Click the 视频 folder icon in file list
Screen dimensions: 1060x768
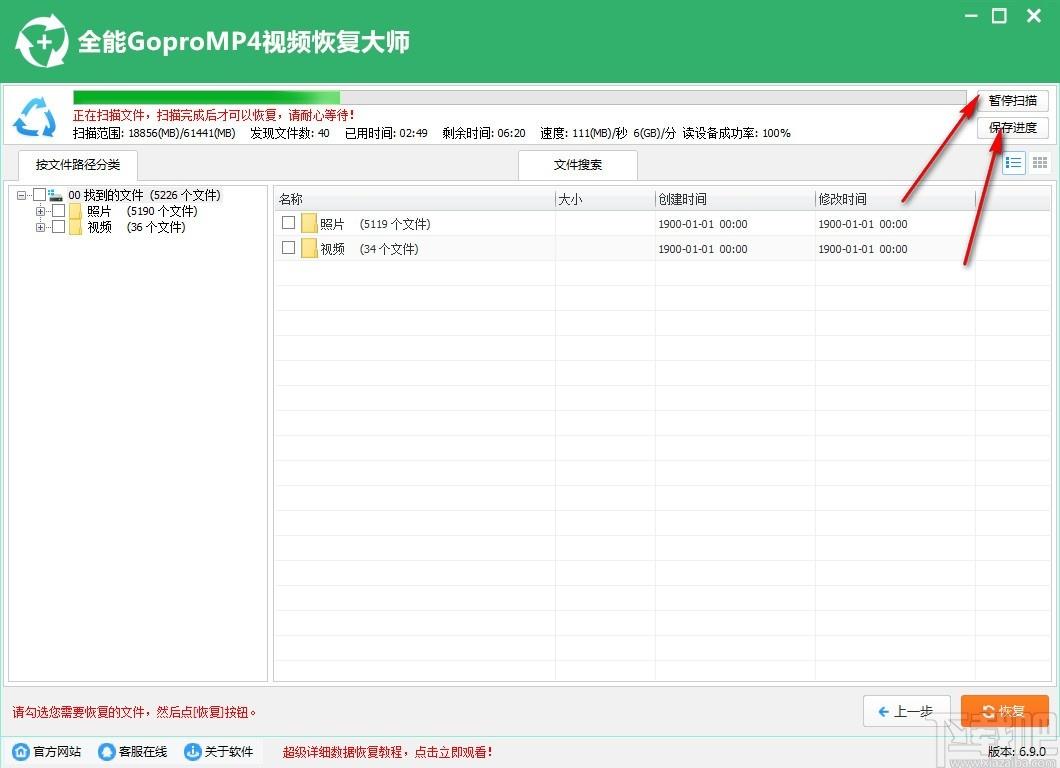click(309, 248)
